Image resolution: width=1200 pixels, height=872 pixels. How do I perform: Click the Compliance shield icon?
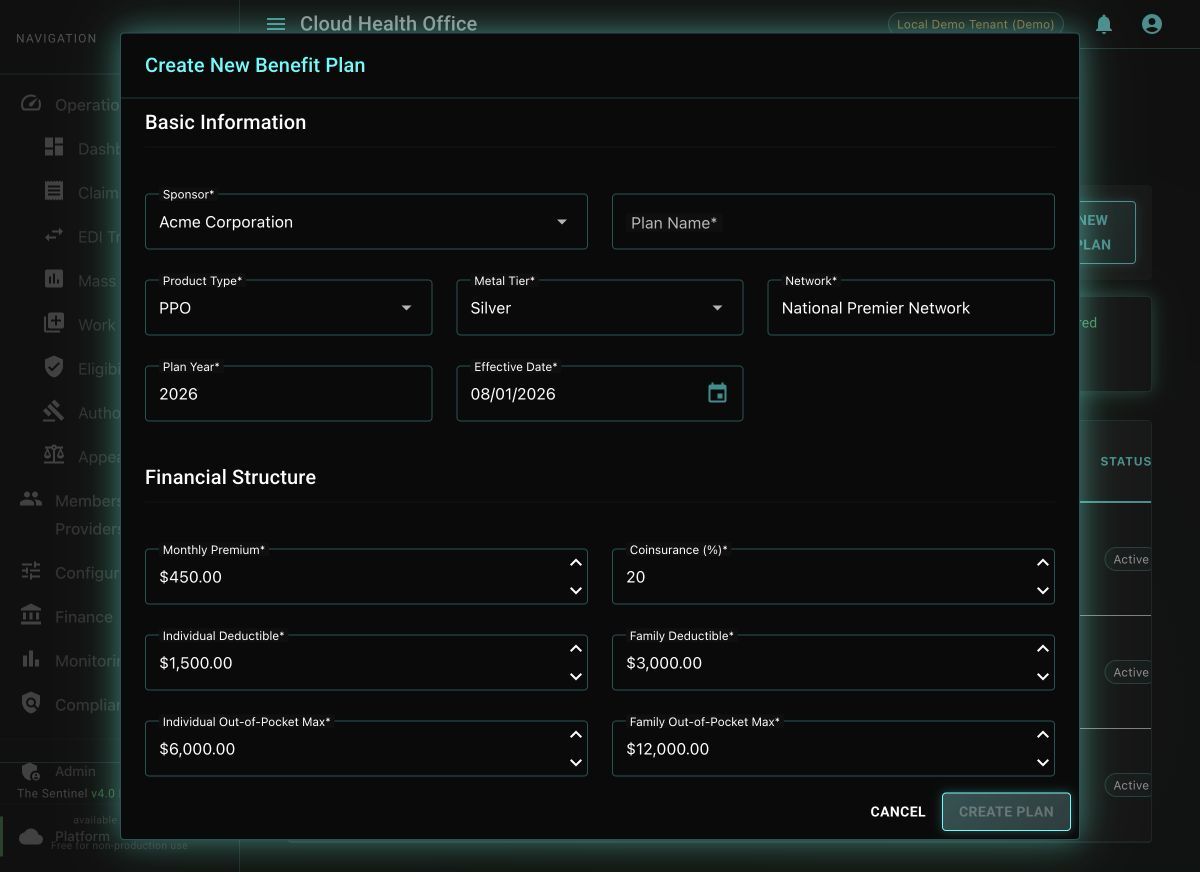pyautogui.click(x=31, y=703)
